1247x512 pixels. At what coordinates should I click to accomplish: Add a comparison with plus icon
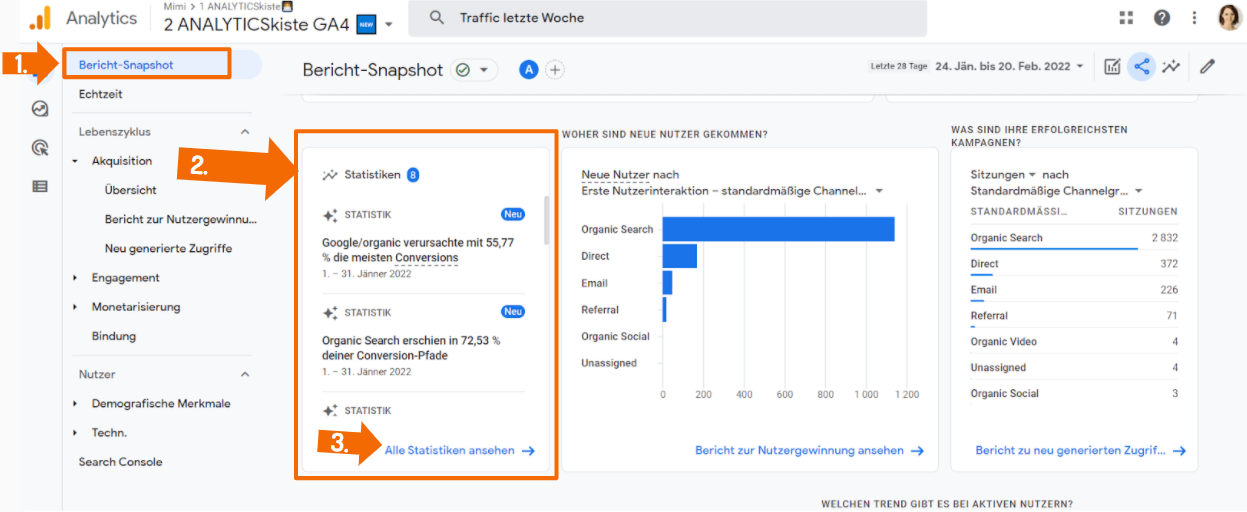pyautogui.click(x=555, y=70)
